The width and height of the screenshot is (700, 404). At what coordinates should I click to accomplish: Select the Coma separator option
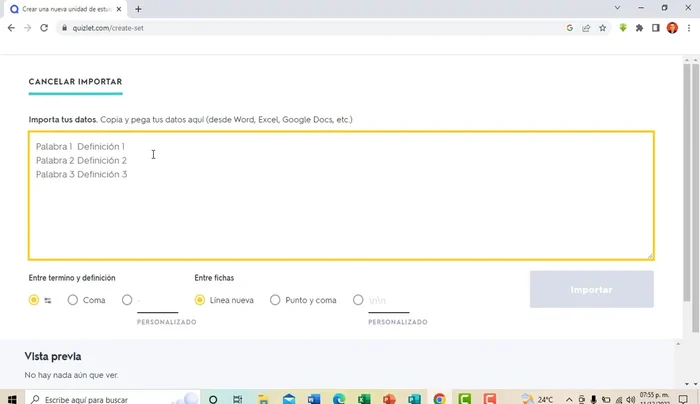(x=73, y=300)
